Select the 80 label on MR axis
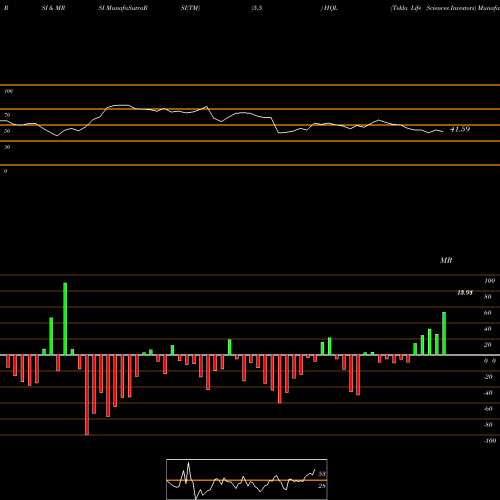The height and width of the screenshot is (500, 500). point(488,297)
